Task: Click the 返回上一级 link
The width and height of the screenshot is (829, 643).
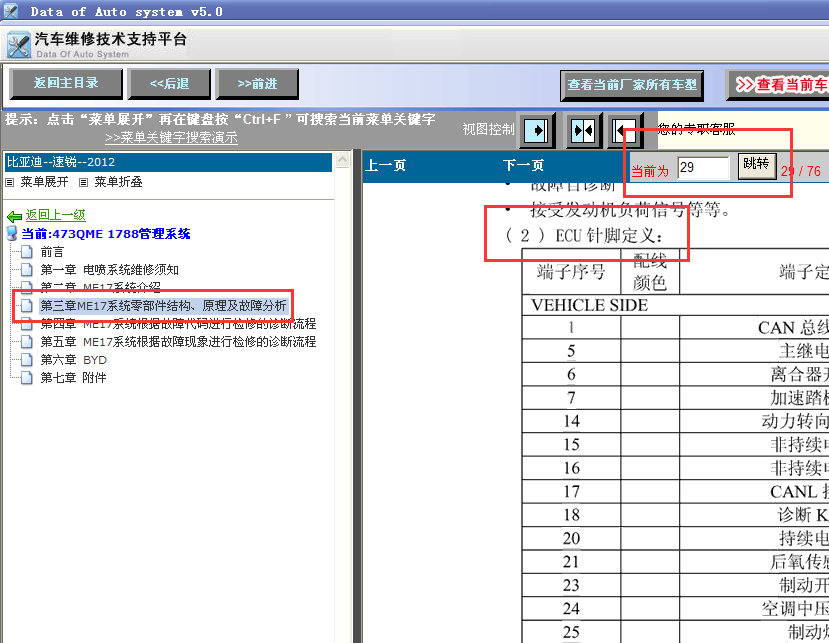Action: (x=56, y=215)
